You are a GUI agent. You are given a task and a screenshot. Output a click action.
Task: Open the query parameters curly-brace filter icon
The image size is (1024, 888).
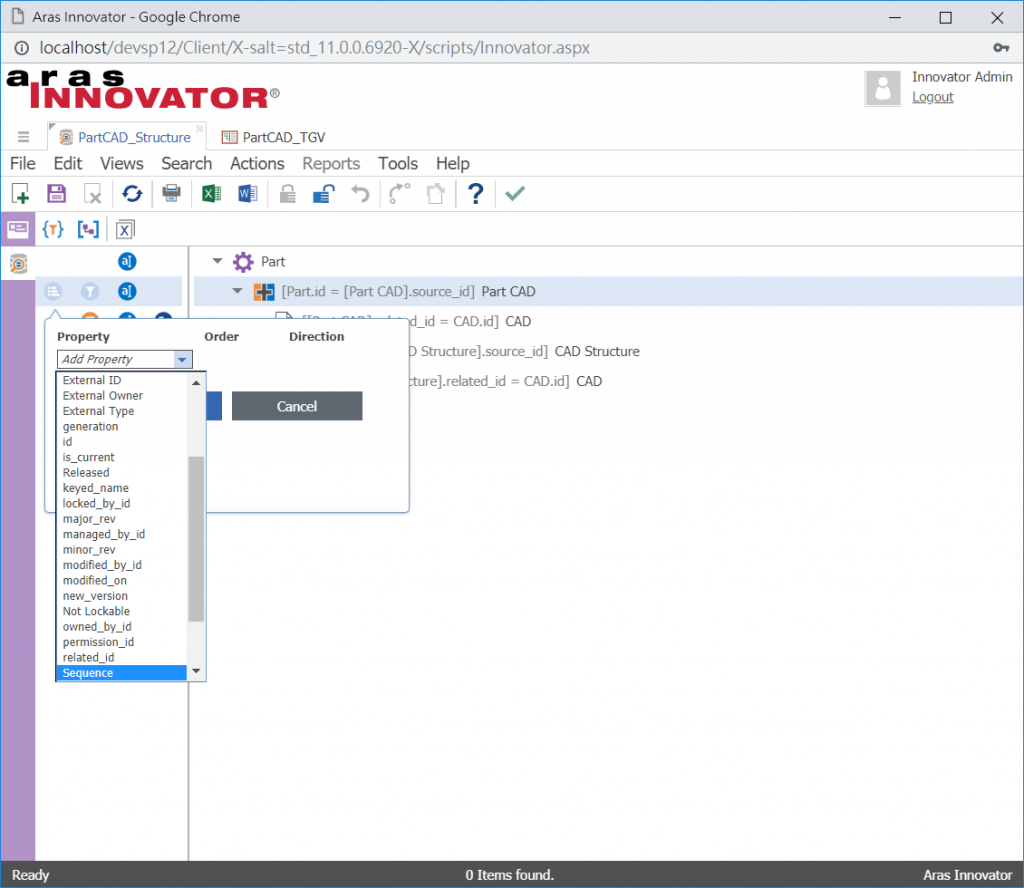(x=53, y=229)
